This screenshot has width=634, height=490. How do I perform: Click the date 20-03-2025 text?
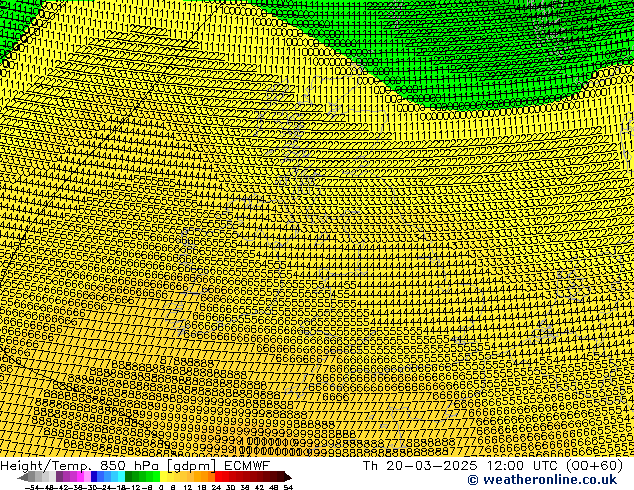click(x=431, y=466)
